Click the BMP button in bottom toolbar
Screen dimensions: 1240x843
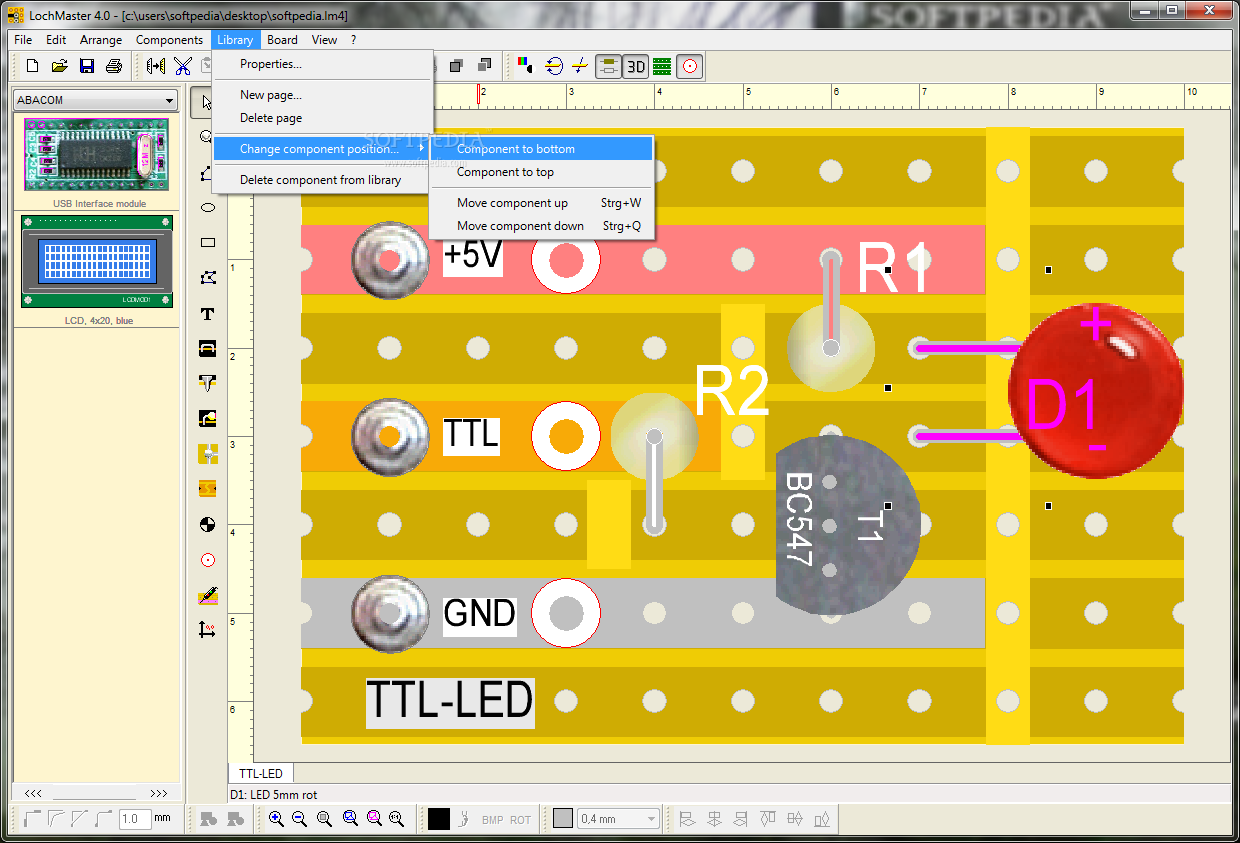pyautogui.click(x=493, y=820)
